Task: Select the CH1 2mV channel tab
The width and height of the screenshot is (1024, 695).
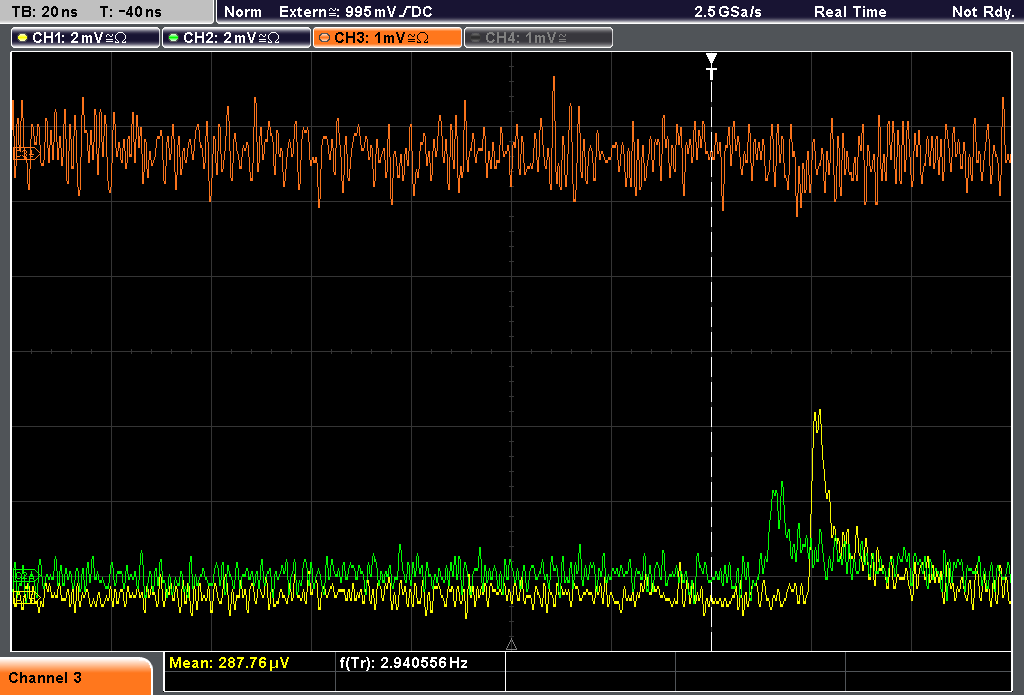Action: tap(86, 38)
